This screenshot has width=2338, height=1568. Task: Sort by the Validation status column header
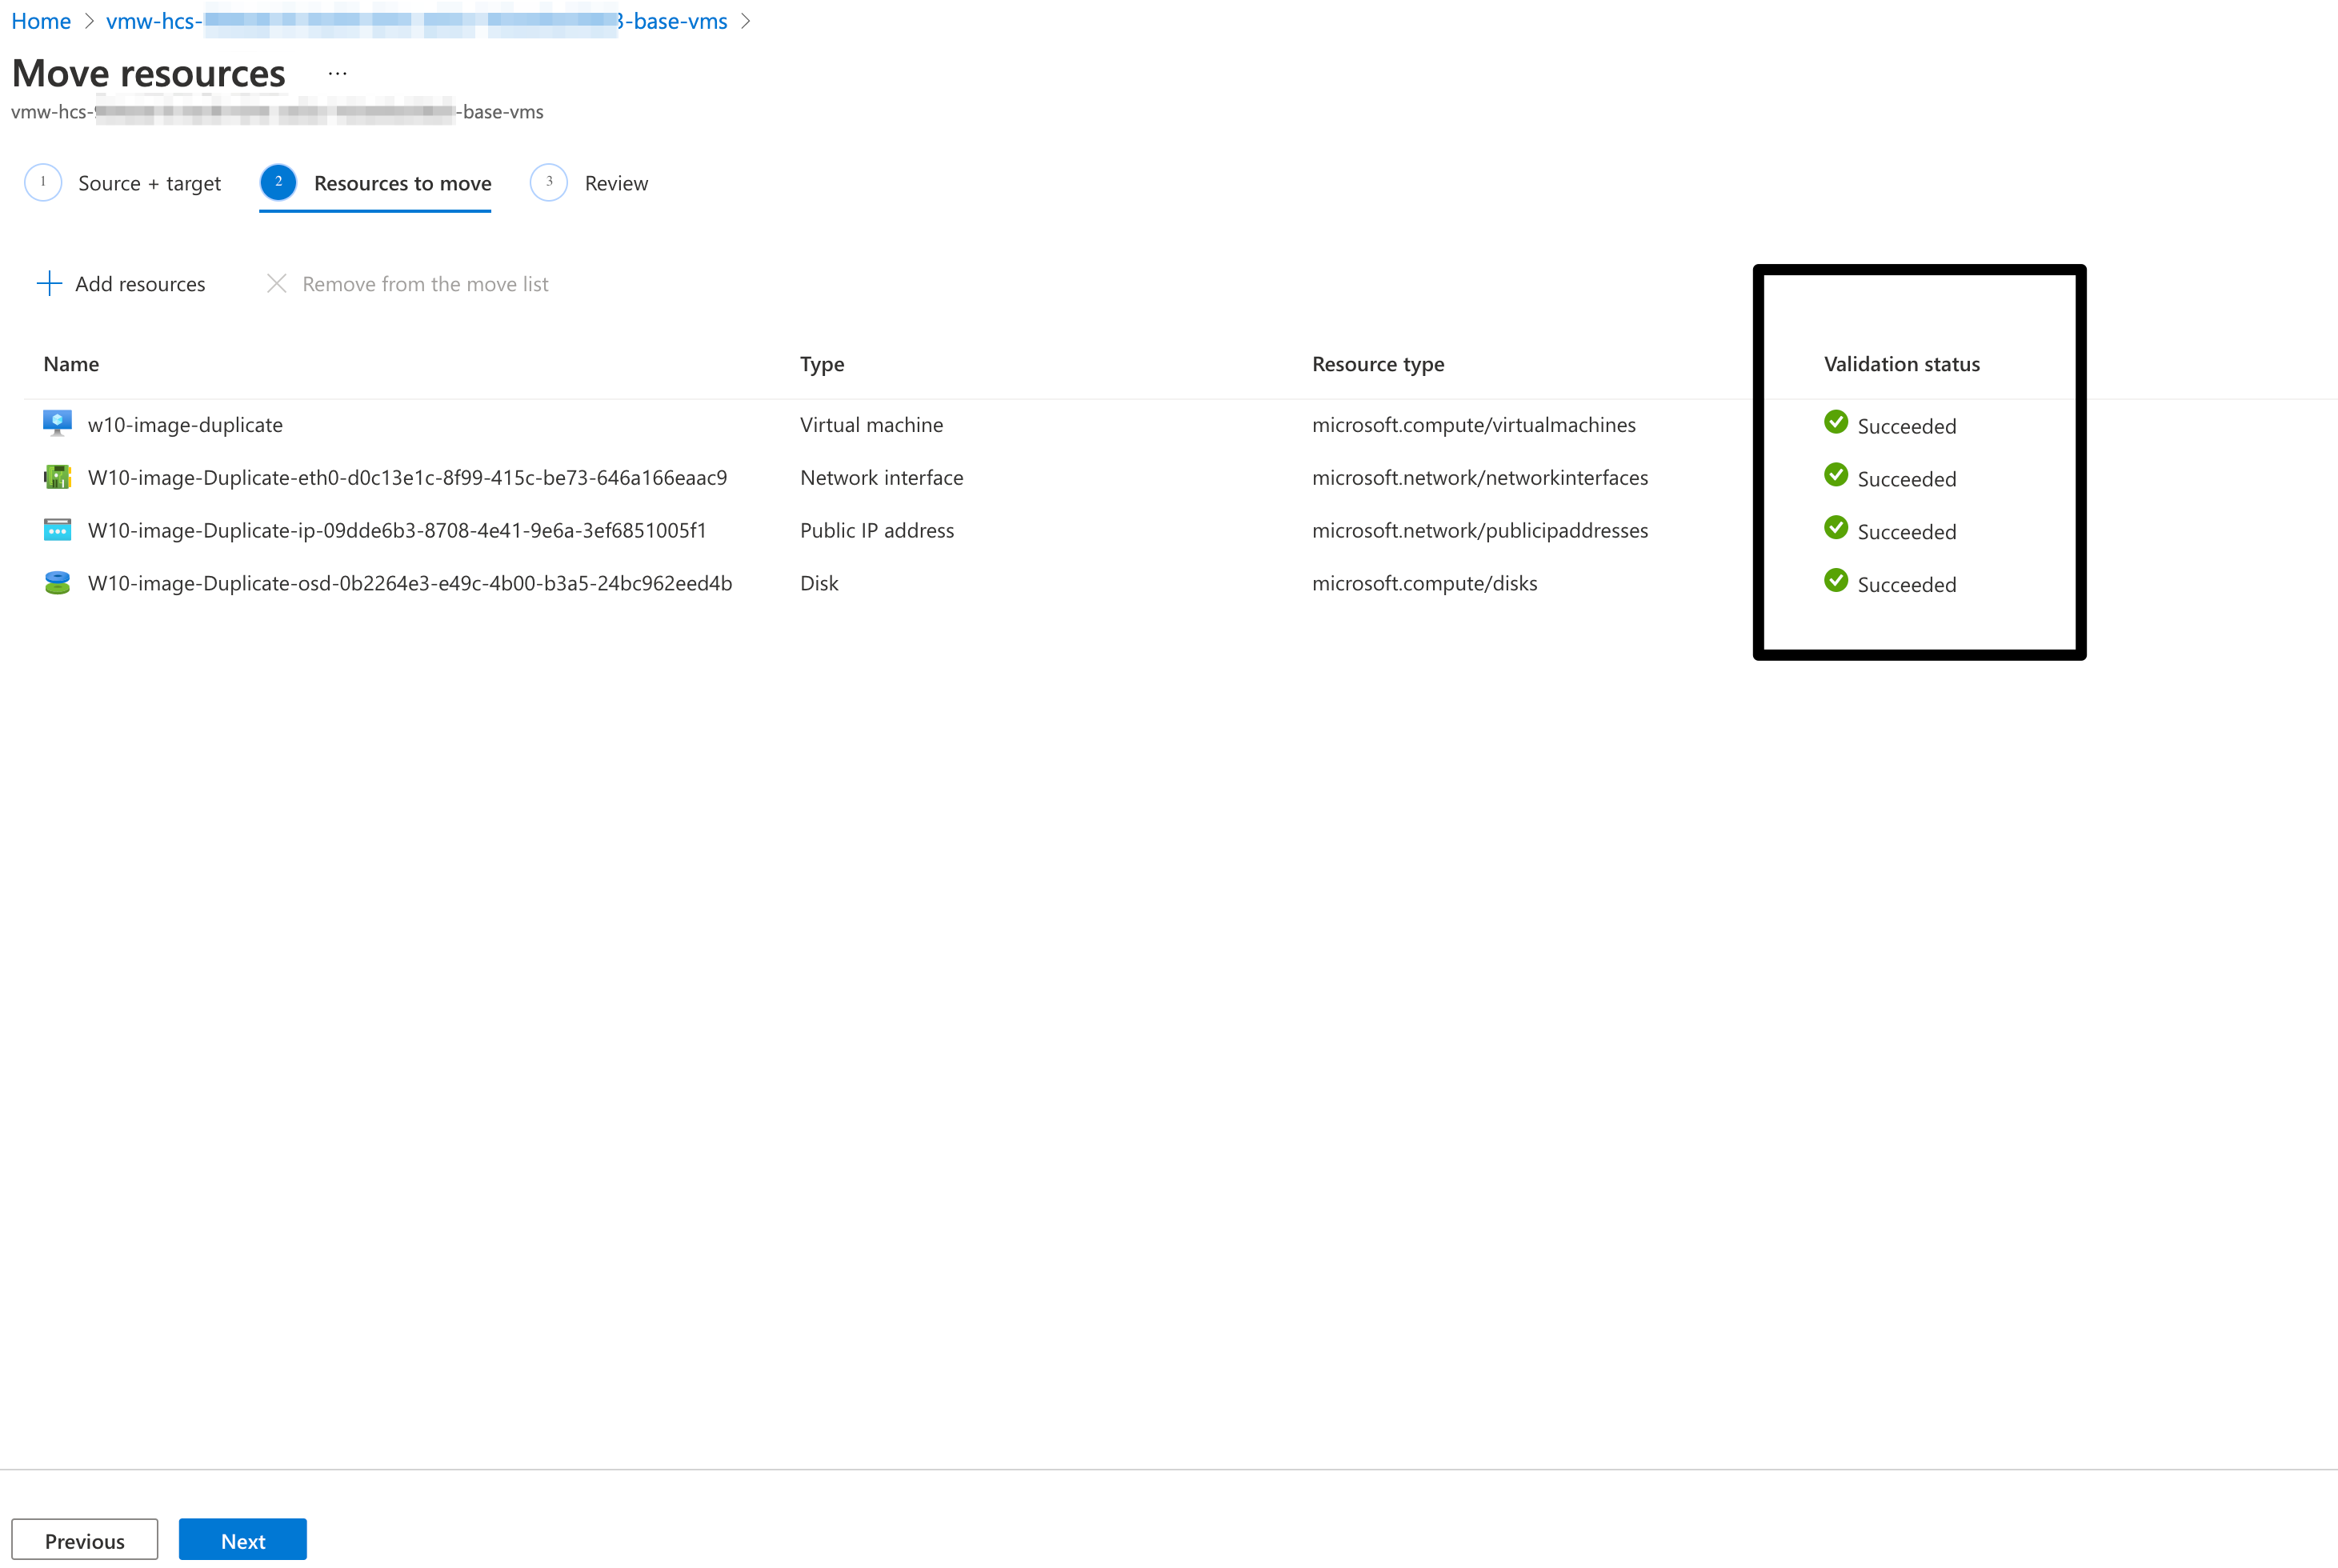pyautogui.click(x=1901, y=364)
